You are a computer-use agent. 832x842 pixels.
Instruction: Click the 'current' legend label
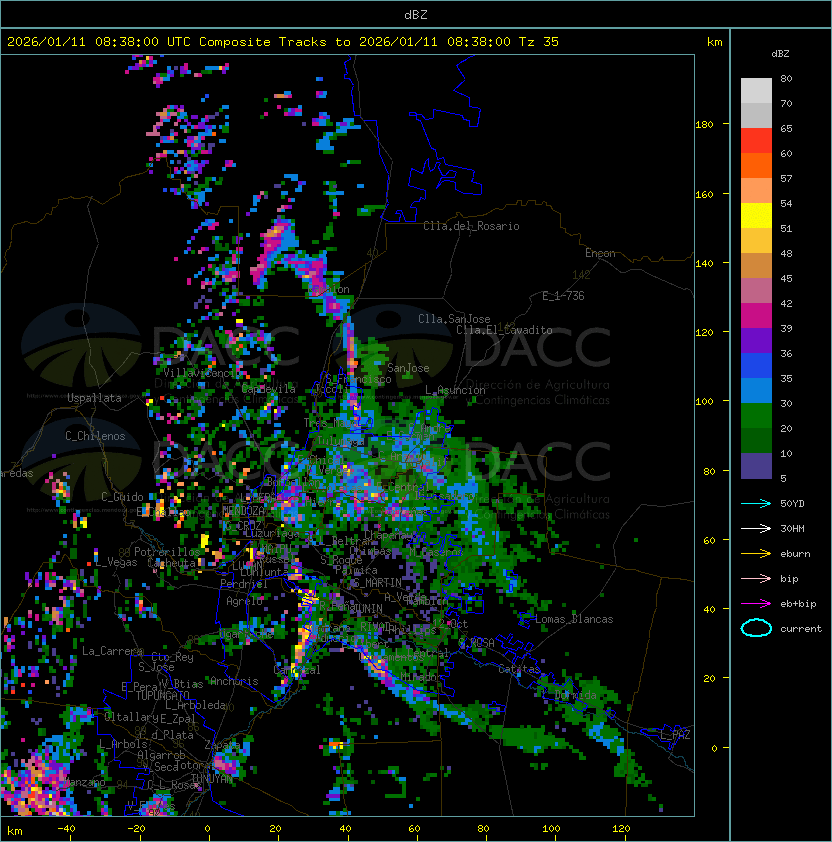pyautogui.click(x=801, y=629)
